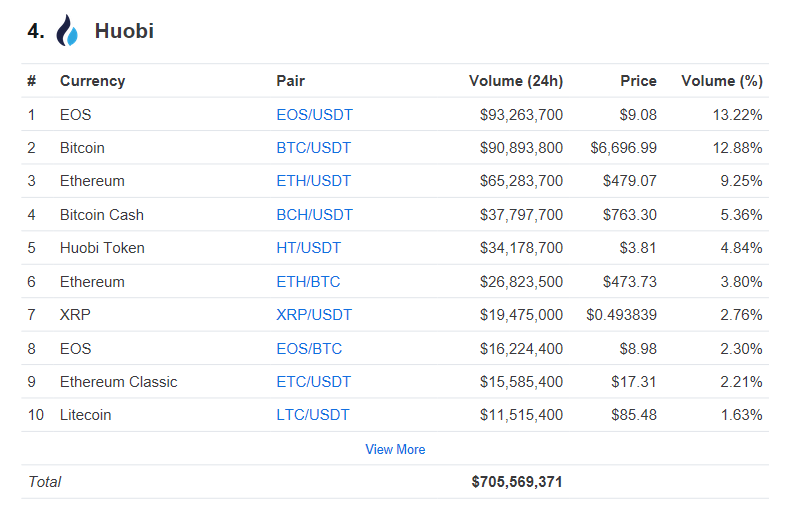Click the Price column header
This screenshot has height=514, width=807.
[x=638, y=81]
